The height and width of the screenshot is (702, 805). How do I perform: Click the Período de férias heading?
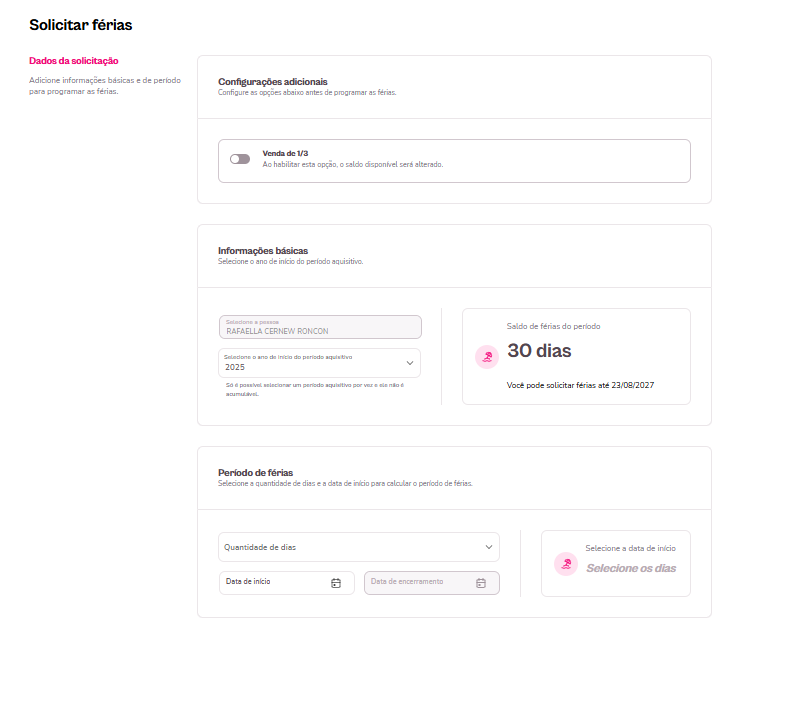[x=255, y=472]
